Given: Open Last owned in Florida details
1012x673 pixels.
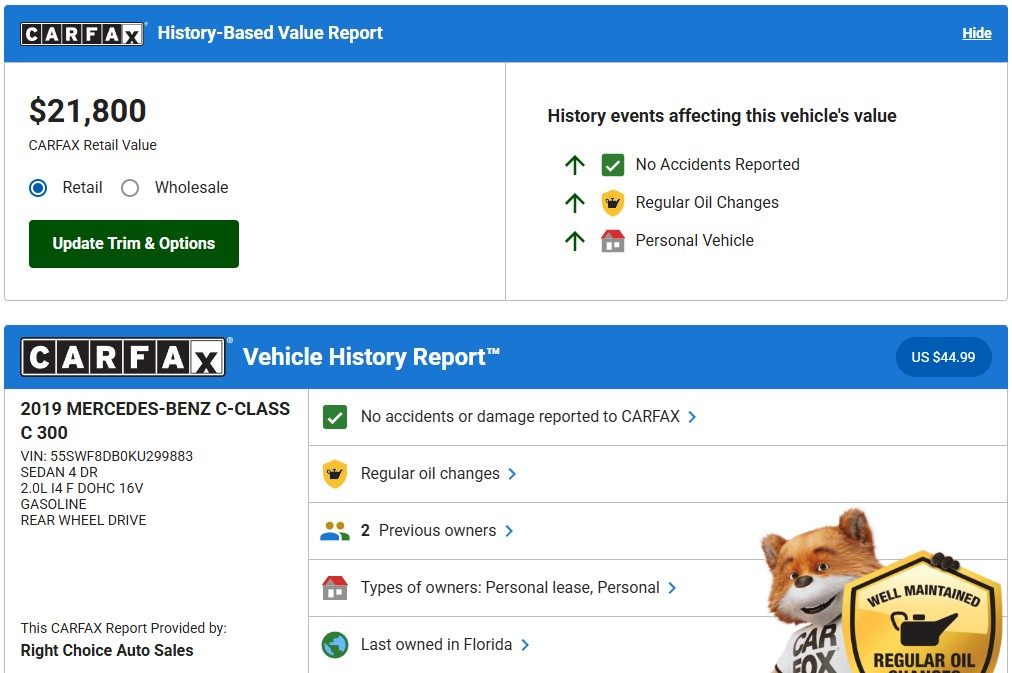Looking at the screenshot, I should [525, 645].
